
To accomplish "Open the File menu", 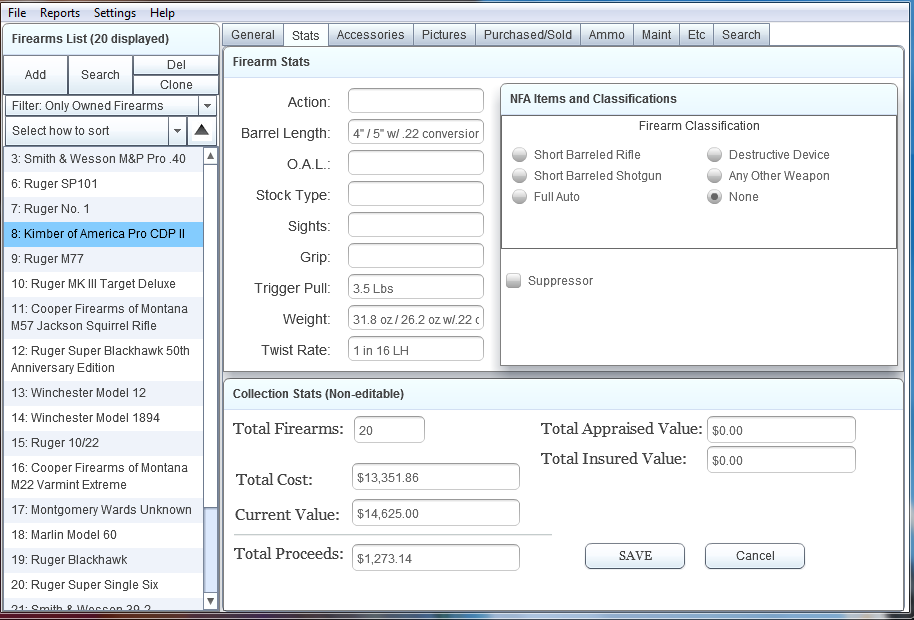I will (17, 12).
